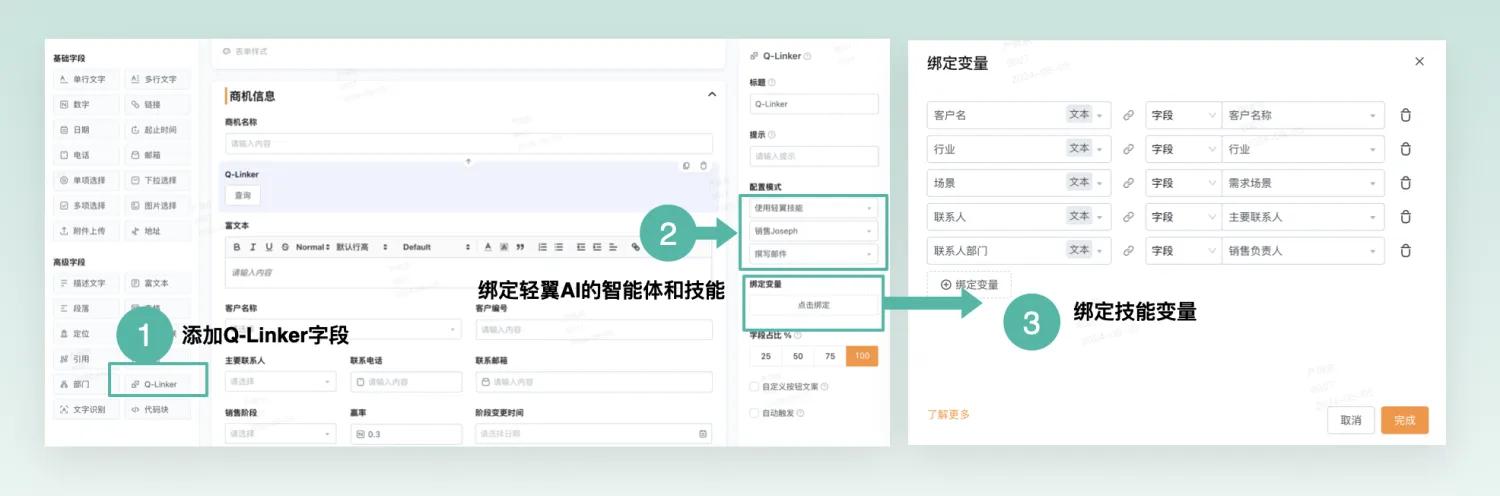Click the 查询 button under Q-Linker
Image resolution: width=1500 pixels, height=496 pixels.
tap(242, 196)
